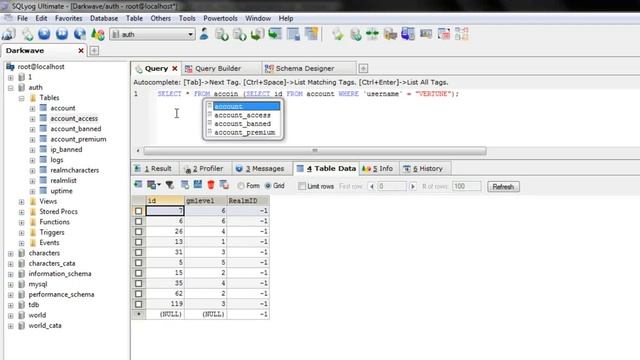Screen dimensions: 640x360
Task: Click the cancel changes icon in Table Data
Action: (x=224, y=185)
